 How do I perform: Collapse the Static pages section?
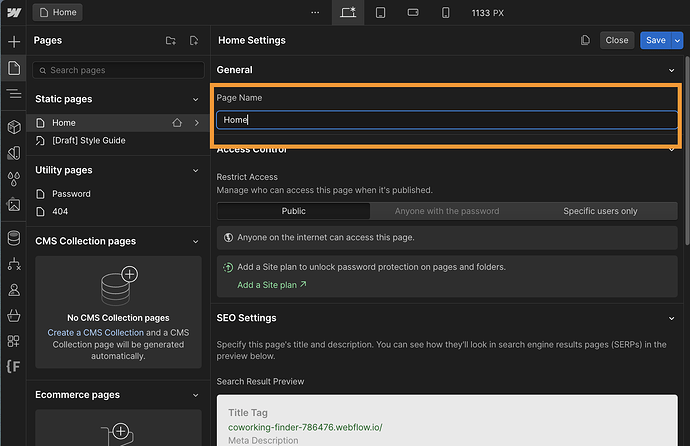[196, 100]
